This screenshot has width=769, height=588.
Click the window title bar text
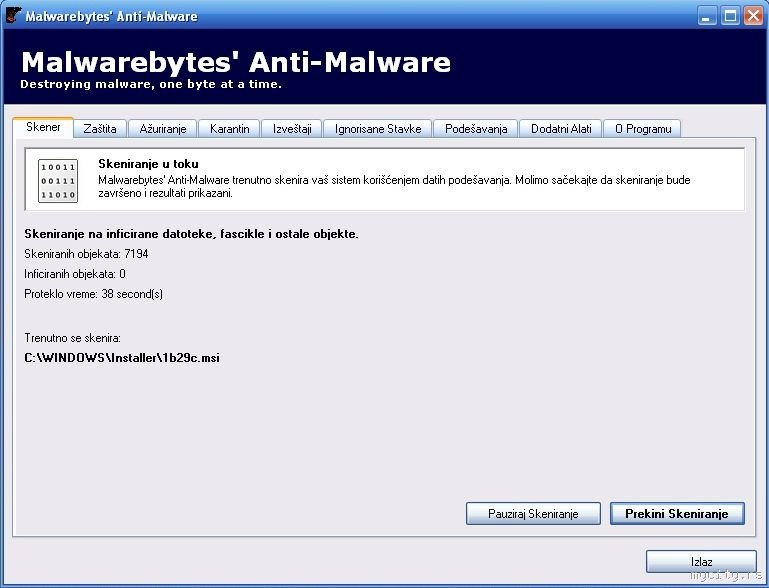pyautogui.click(x=111, y=16)
